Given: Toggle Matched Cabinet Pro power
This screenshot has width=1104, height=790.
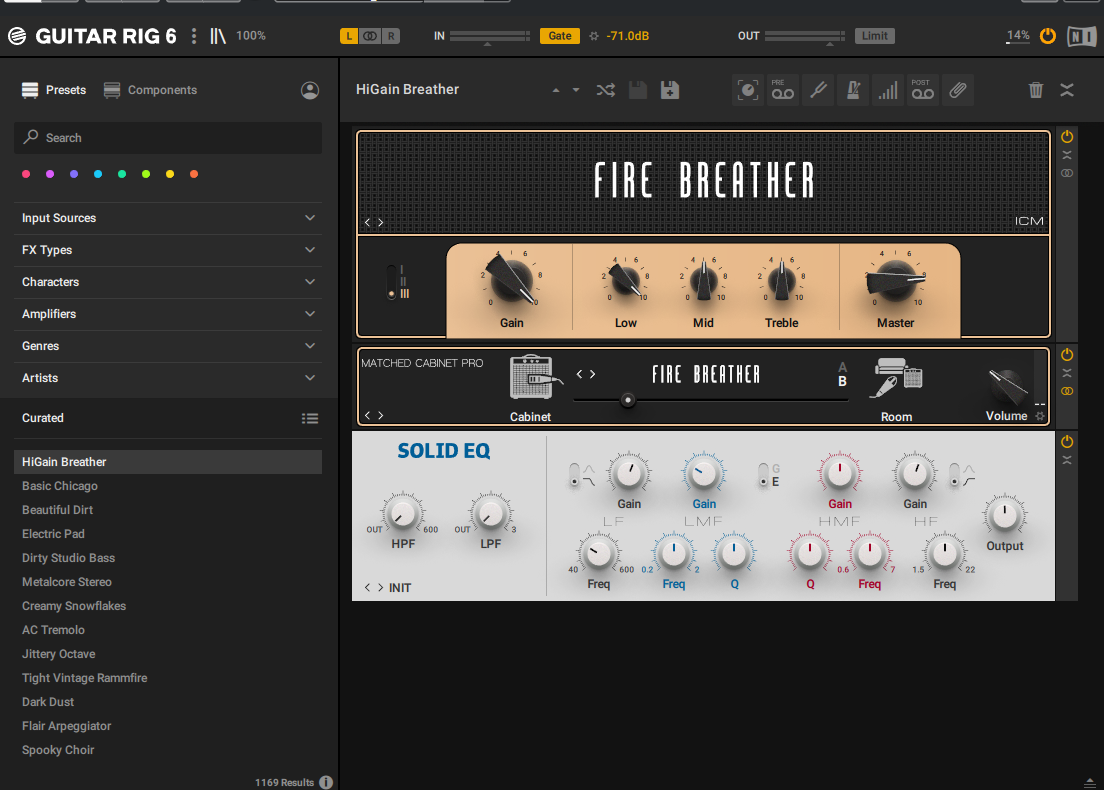Looking at the screenshot, I should tap(1067, 354).
